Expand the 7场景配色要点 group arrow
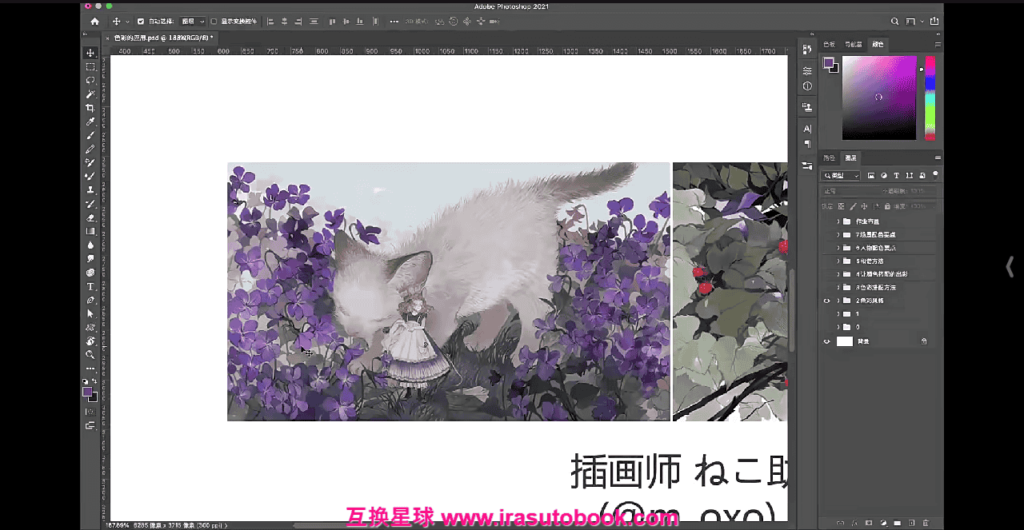The image size is (1024, 530). tap(838, 234)
